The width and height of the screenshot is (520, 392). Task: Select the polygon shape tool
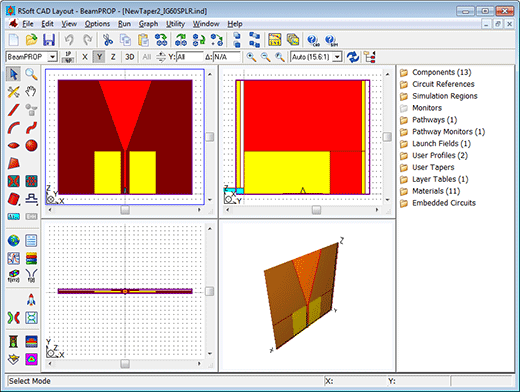point(13,163)
